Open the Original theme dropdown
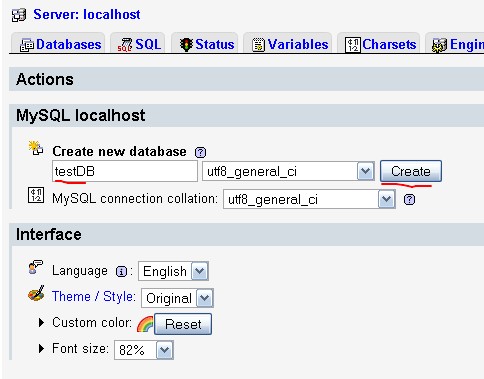Image resolution: width=484 pixels, height=379 pixels. coord(177,298)
